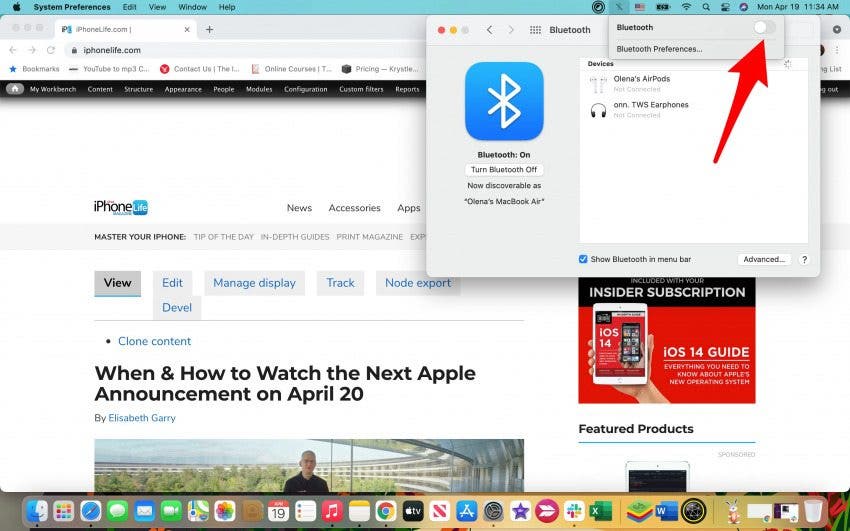Image resolution: width=850 pixels, height=531 pixels.
Task: Open Bluetooth Preferences menu entry
Action: pyautogui.click(x=659, y=48)
